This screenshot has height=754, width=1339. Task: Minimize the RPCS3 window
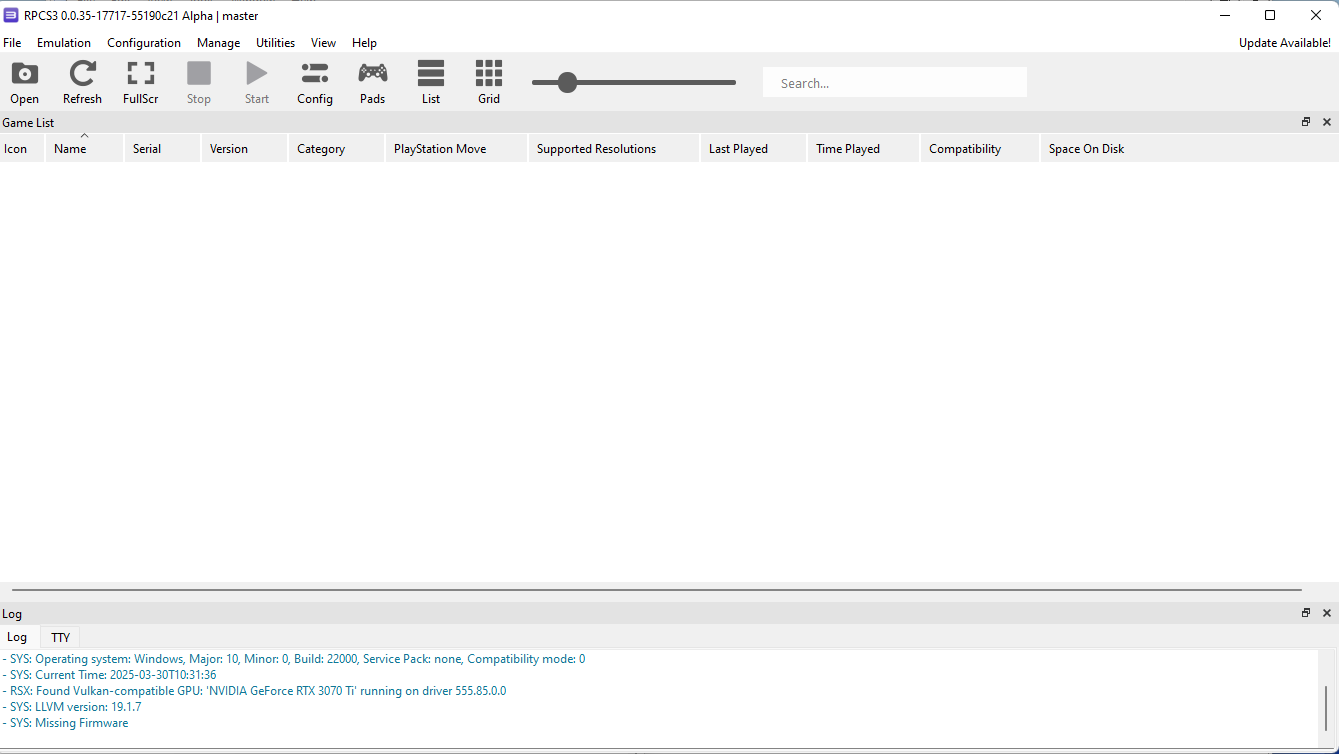click(x=1225, y=15)
